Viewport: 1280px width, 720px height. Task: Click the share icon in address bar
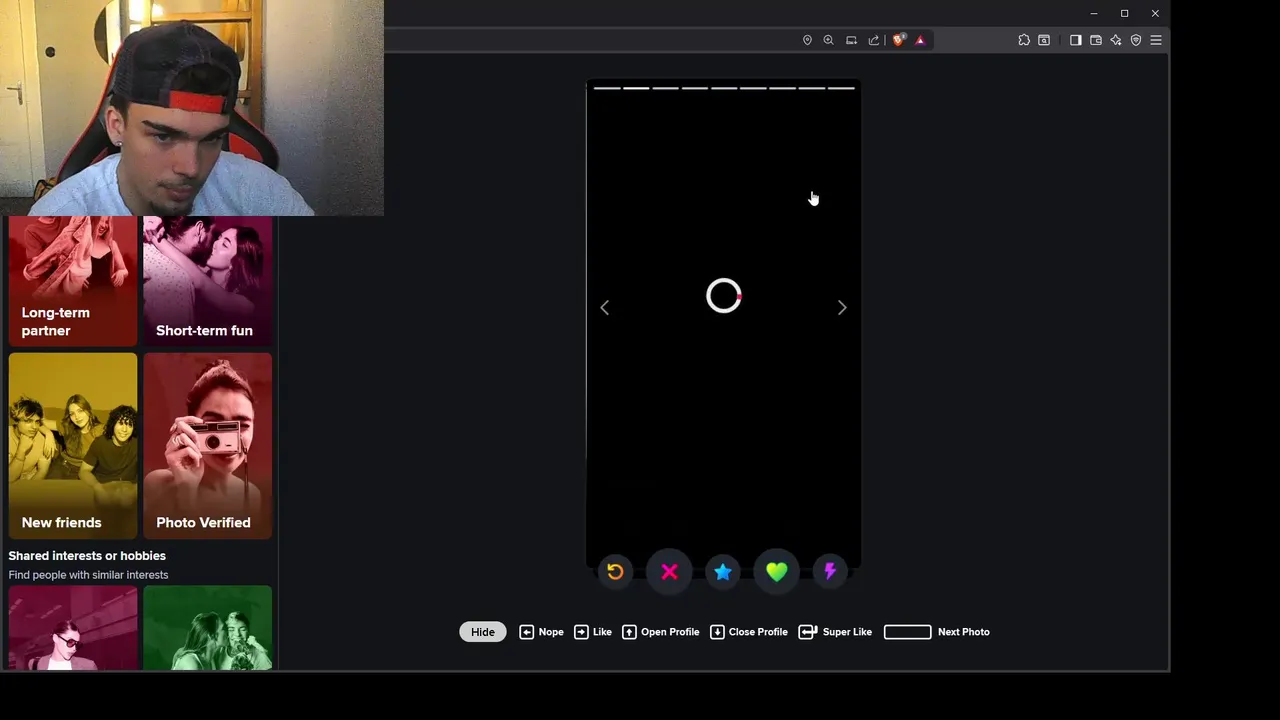(x=873, y=40)
